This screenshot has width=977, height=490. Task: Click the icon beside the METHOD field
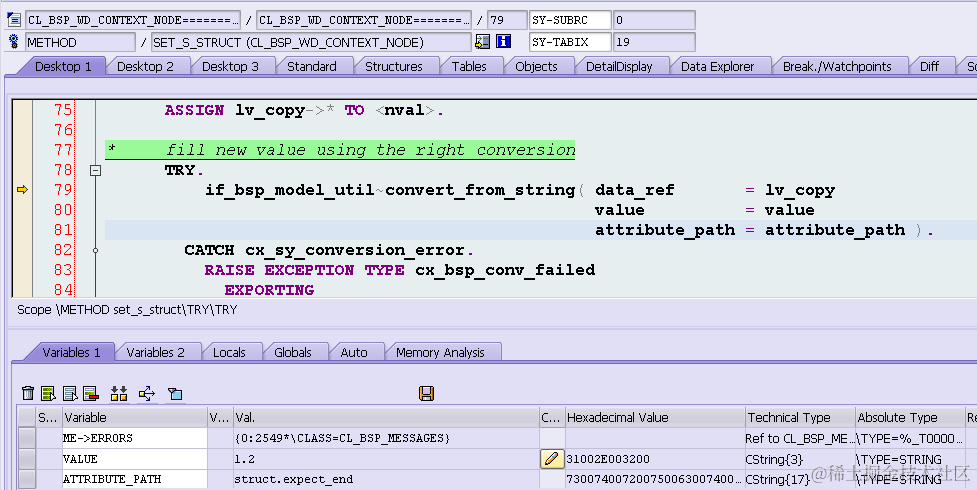(14, 42)
